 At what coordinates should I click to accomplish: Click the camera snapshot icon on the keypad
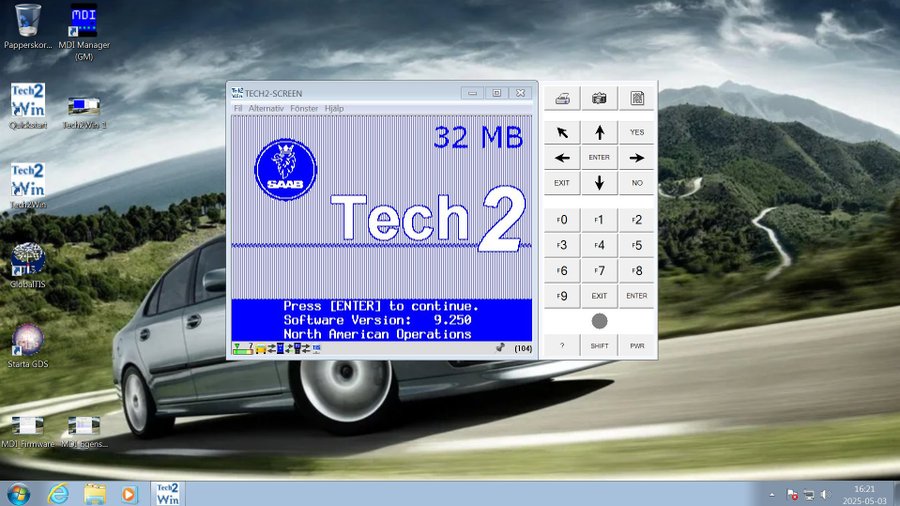point(599,99)
